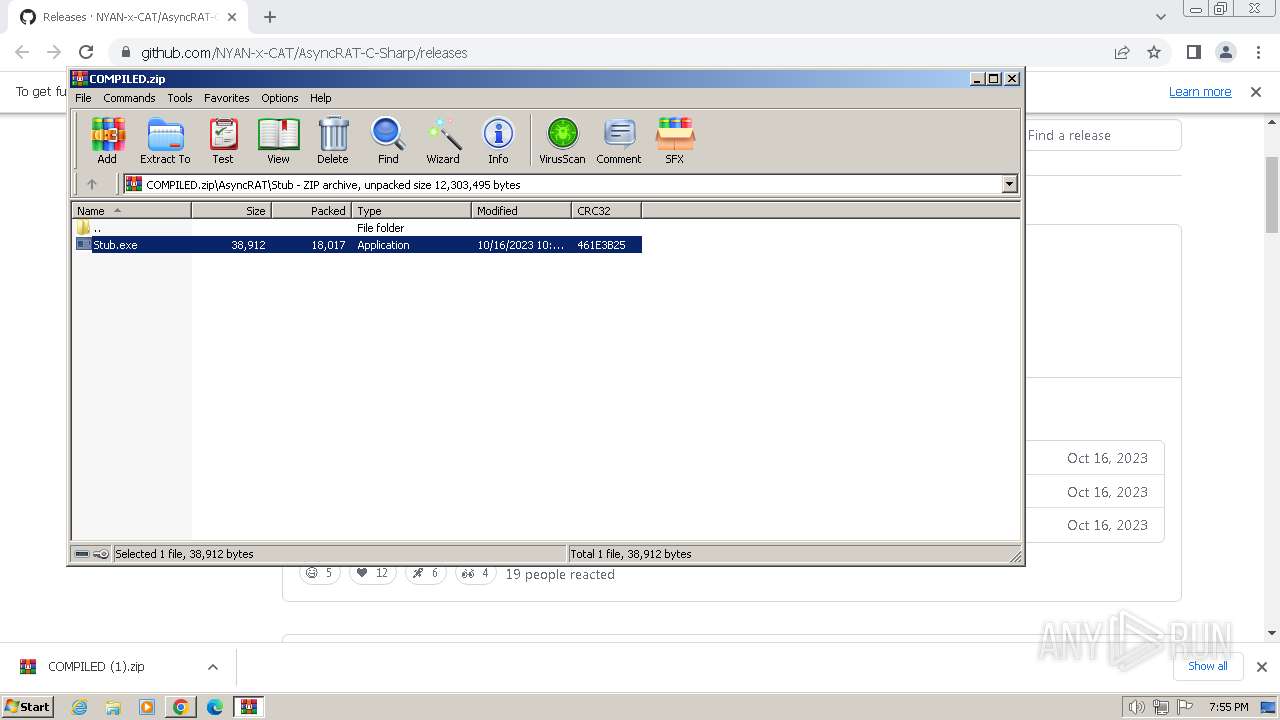Click the drive/key status bar icon
This screenshot has height=720, width=1280.
click(x=92, y=554)
